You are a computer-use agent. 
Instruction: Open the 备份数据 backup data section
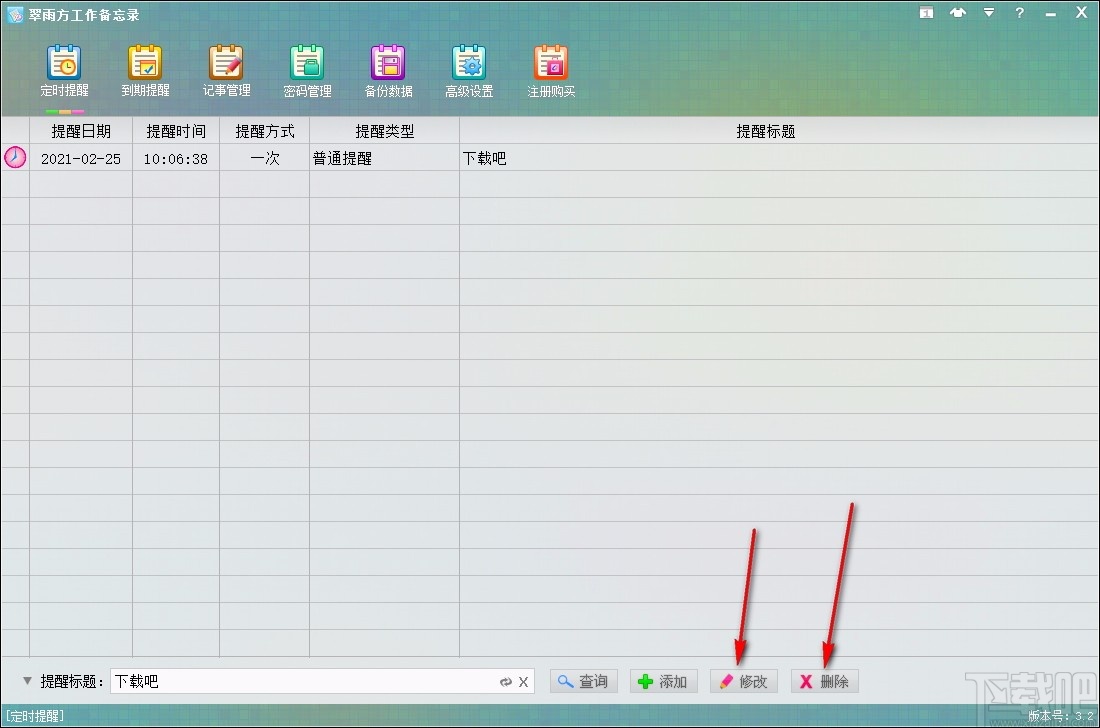[389, 71]
